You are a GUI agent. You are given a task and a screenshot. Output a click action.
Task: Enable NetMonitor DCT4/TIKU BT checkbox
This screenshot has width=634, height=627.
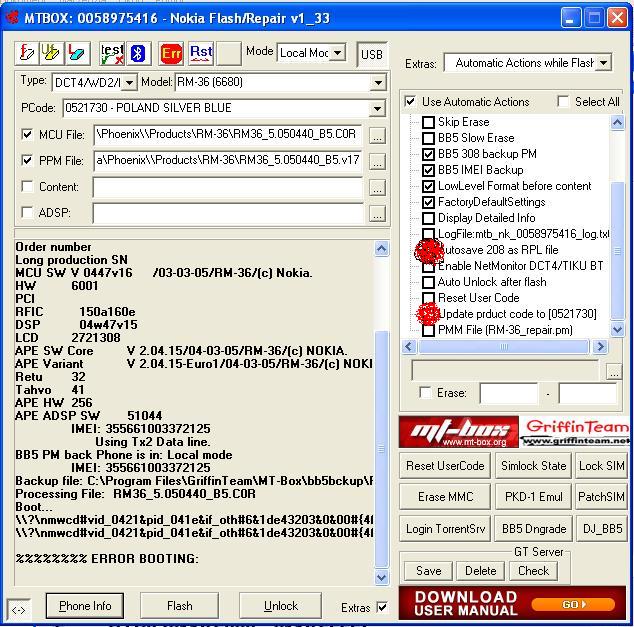click(428, 267)
